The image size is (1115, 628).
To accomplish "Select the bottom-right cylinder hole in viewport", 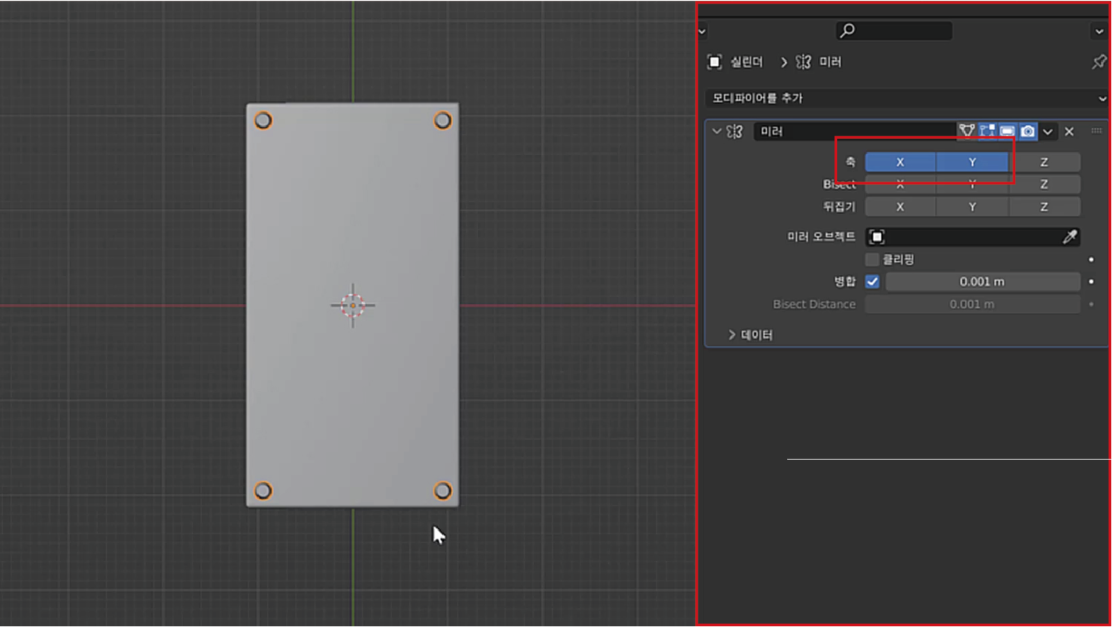I will pos(442,491).
